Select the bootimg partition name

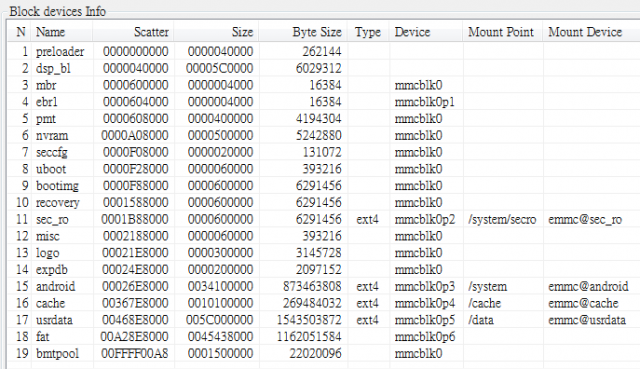[57, 186]
